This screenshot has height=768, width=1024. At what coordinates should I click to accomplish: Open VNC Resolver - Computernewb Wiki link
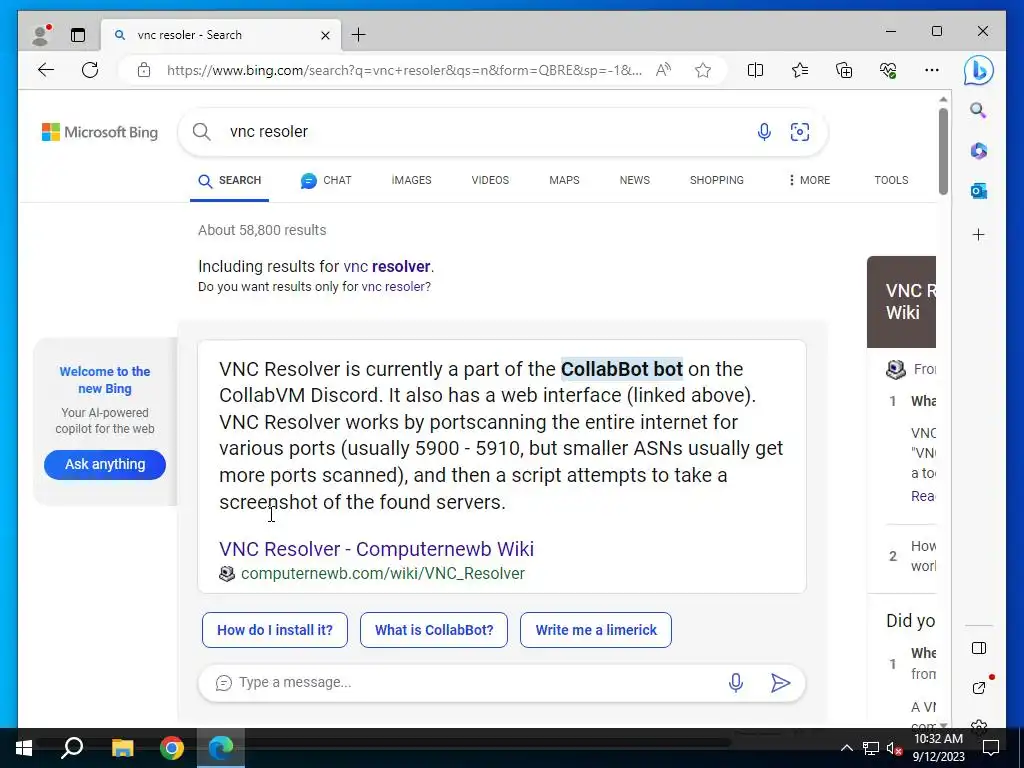point(376,549)
